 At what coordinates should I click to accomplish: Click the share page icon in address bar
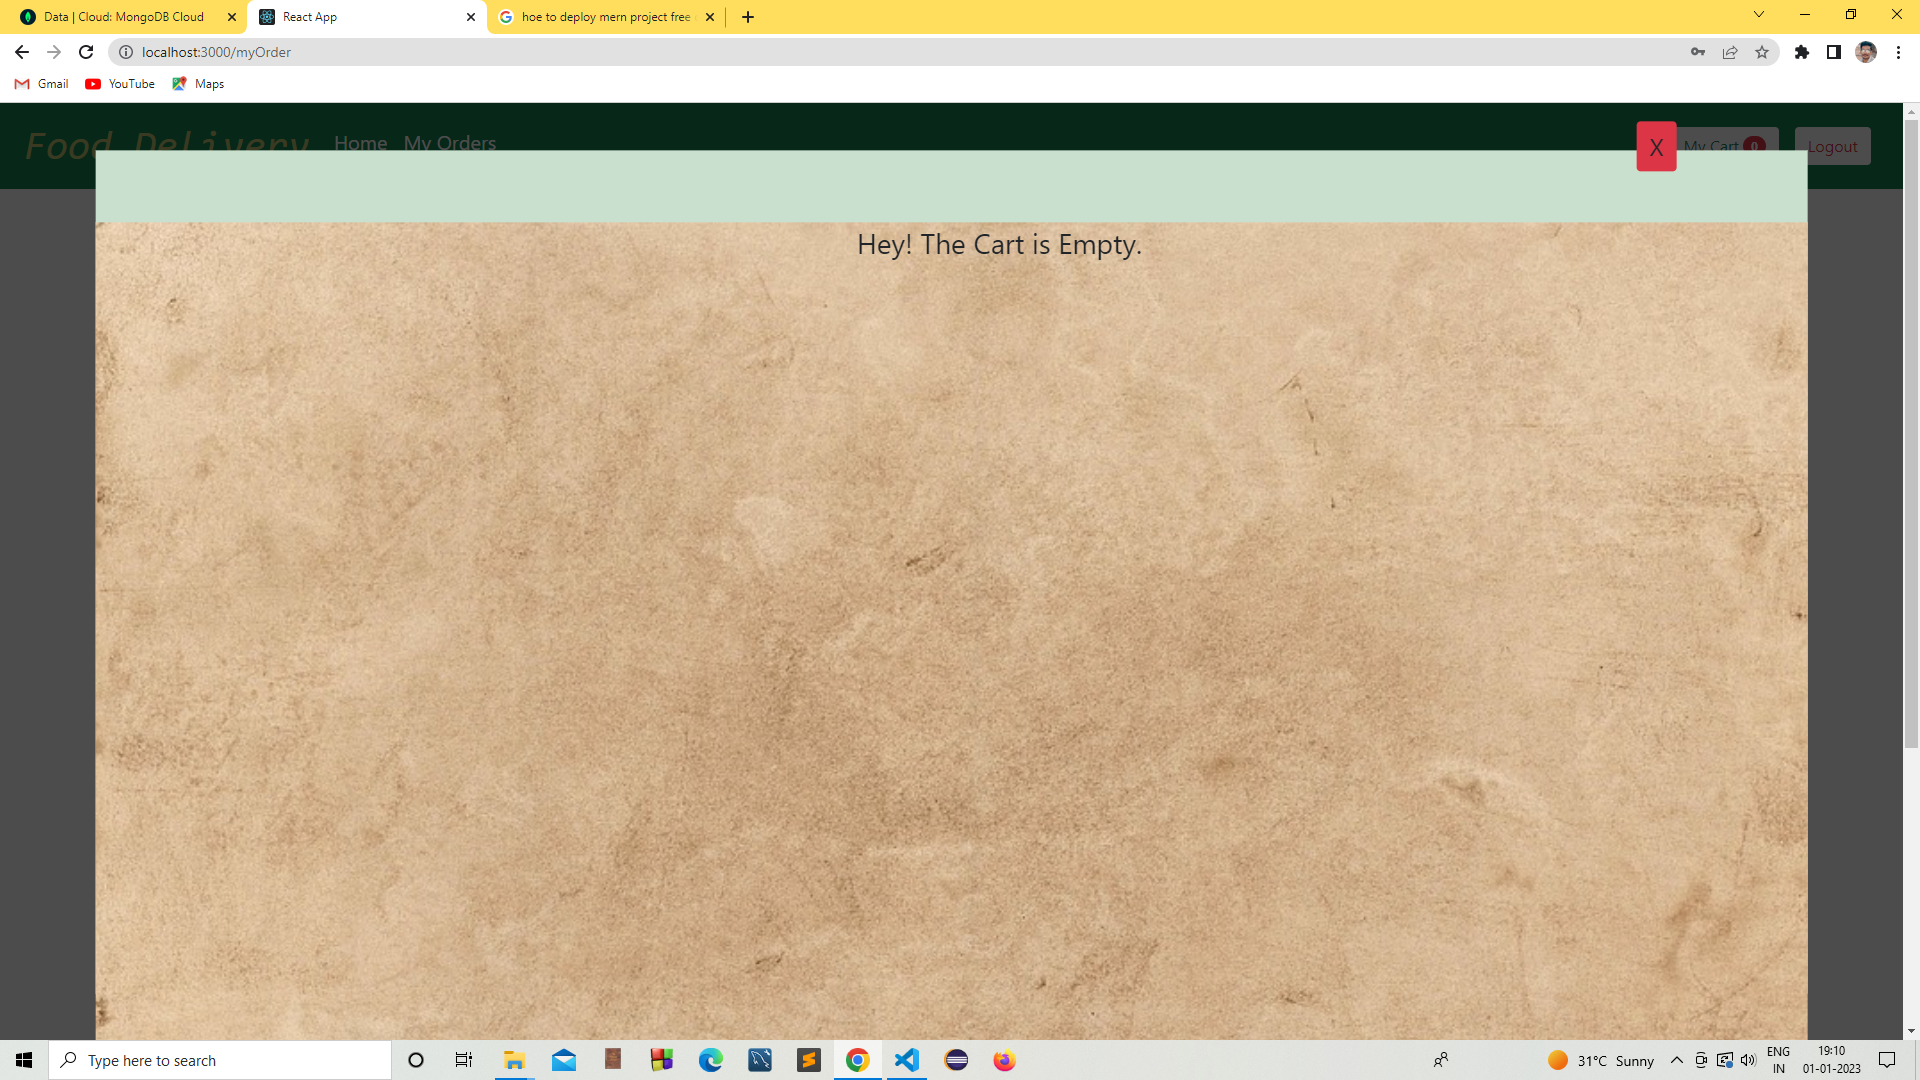1730,52
